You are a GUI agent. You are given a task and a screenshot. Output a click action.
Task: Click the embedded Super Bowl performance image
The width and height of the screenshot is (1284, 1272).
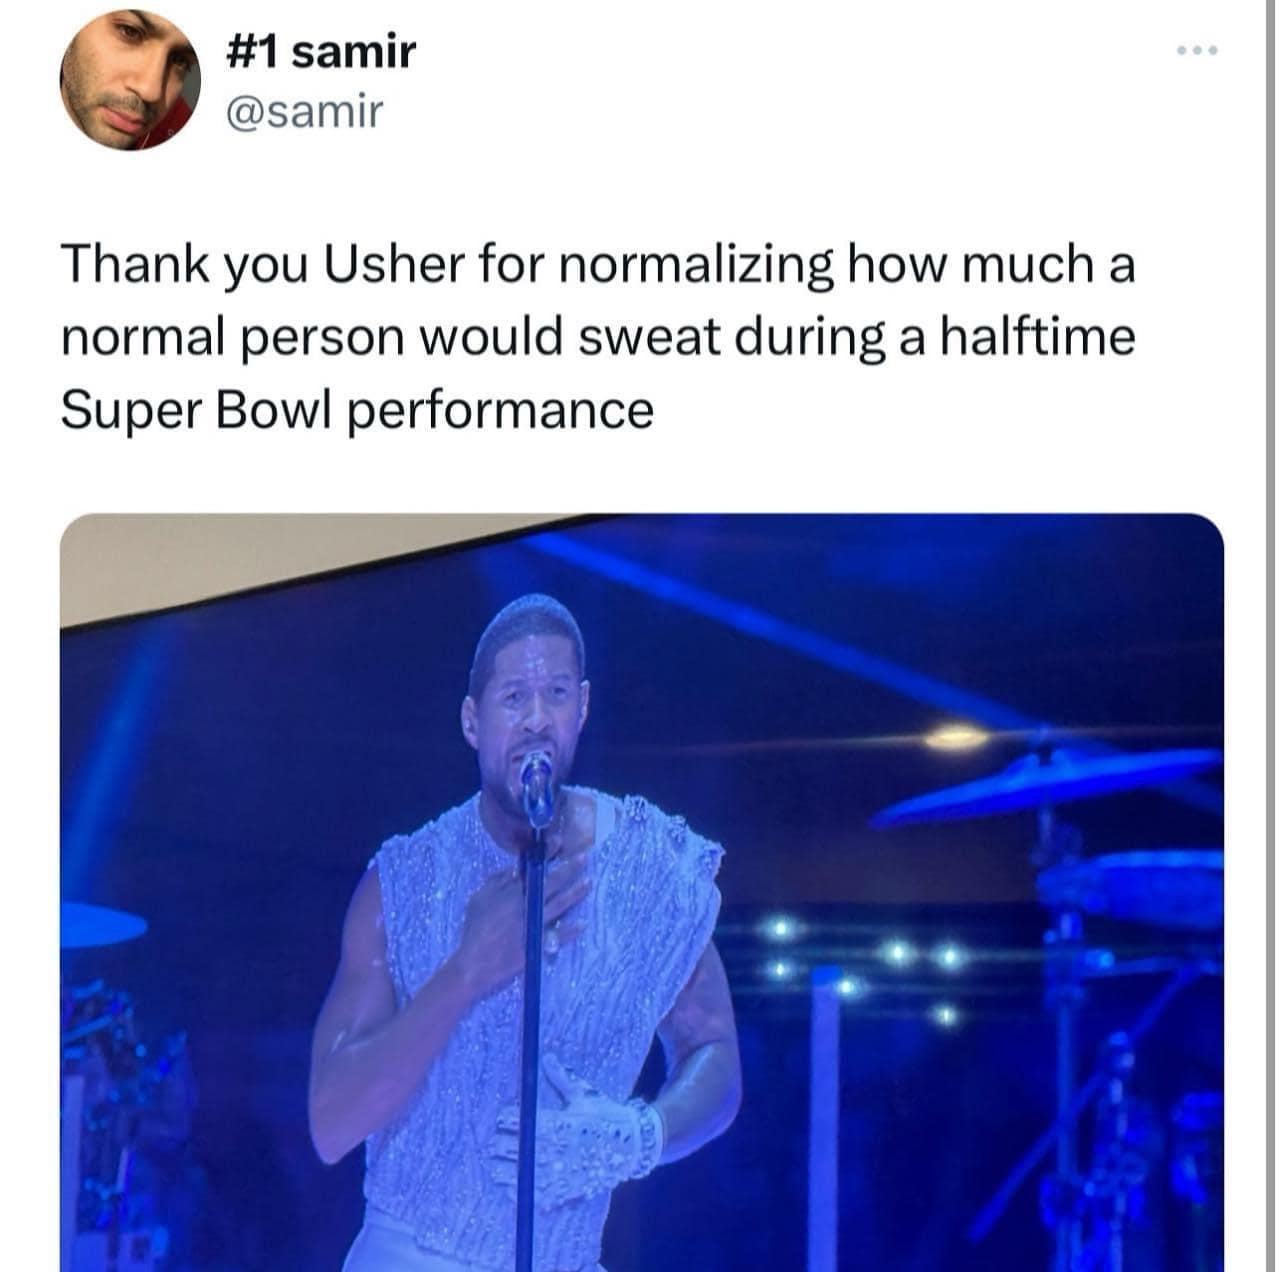point(640,890)
